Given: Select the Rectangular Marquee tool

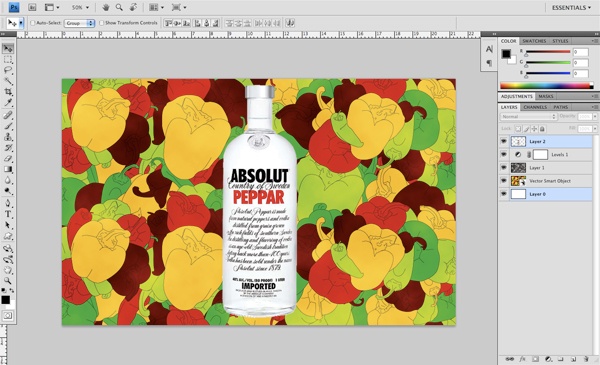Looking at the screenshot, I should pos(8,60).
